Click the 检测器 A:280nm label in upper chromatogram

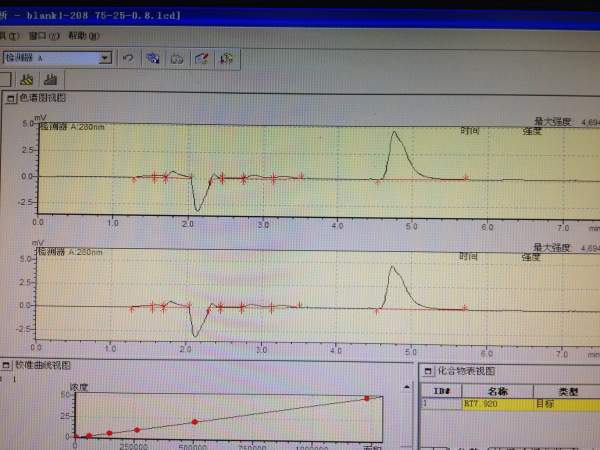click(x=72, y=127)
